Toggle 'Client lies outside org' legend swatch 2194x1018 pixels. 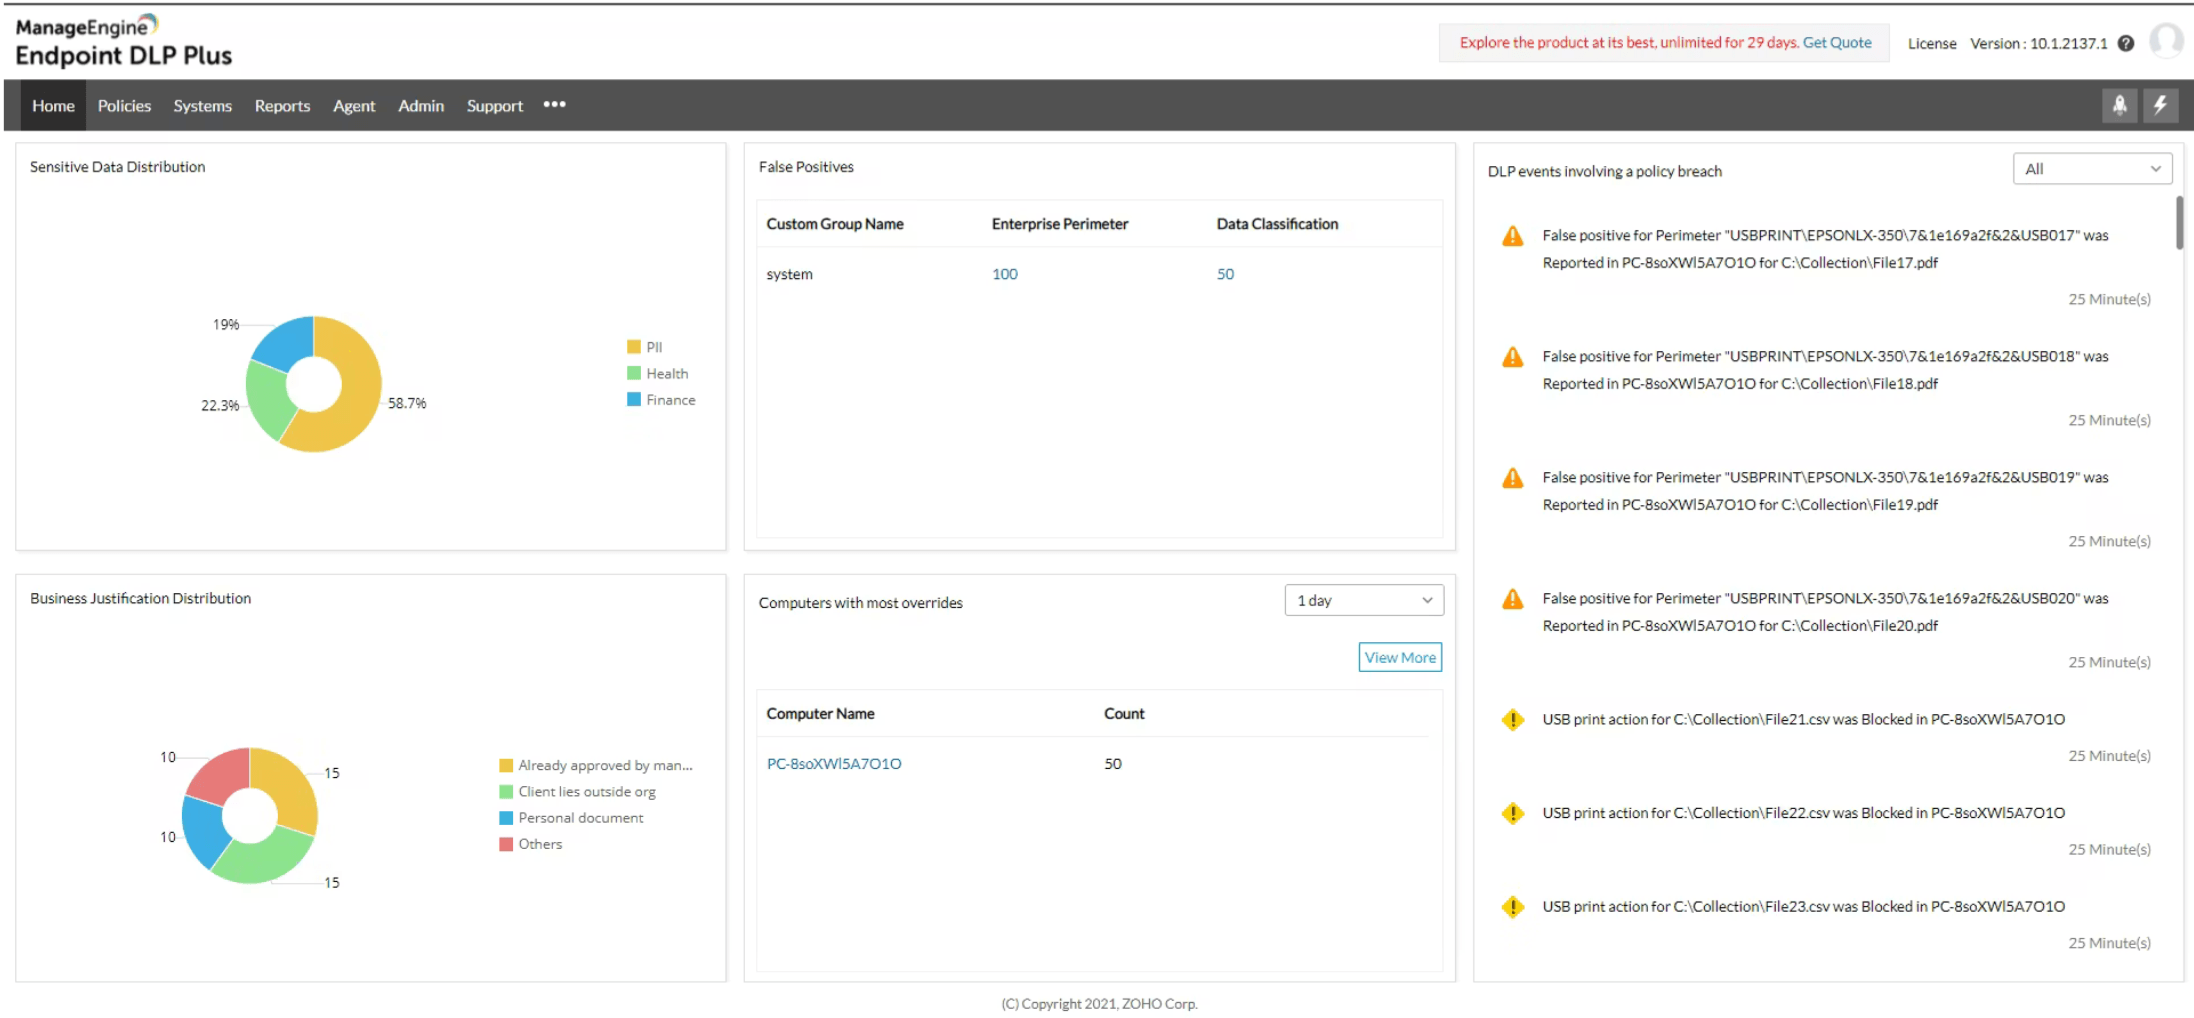506,791
